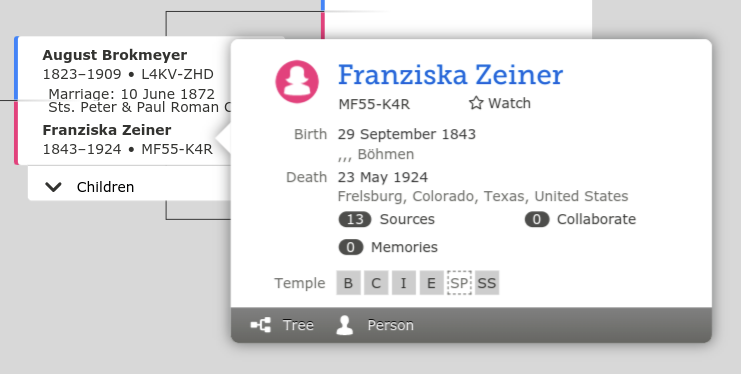Select August Brokmeyer in the tree

pos(115,55)
